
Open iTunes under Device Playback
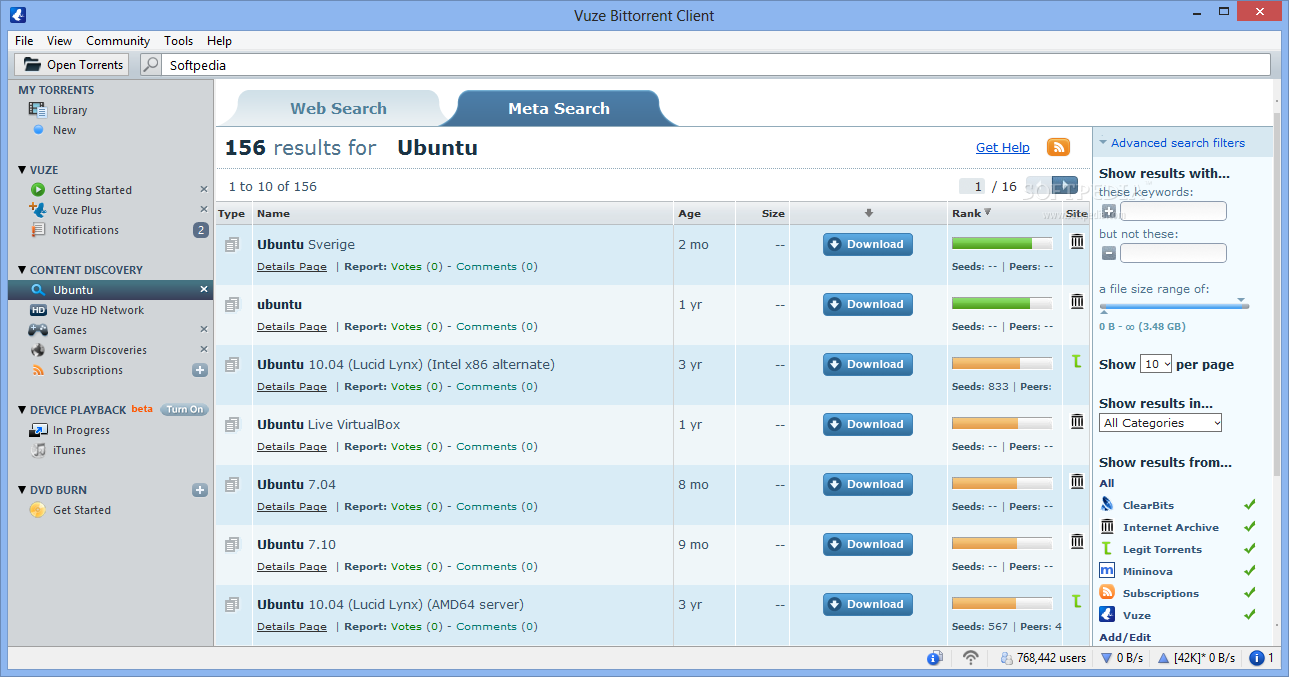[x=67, y=450]
